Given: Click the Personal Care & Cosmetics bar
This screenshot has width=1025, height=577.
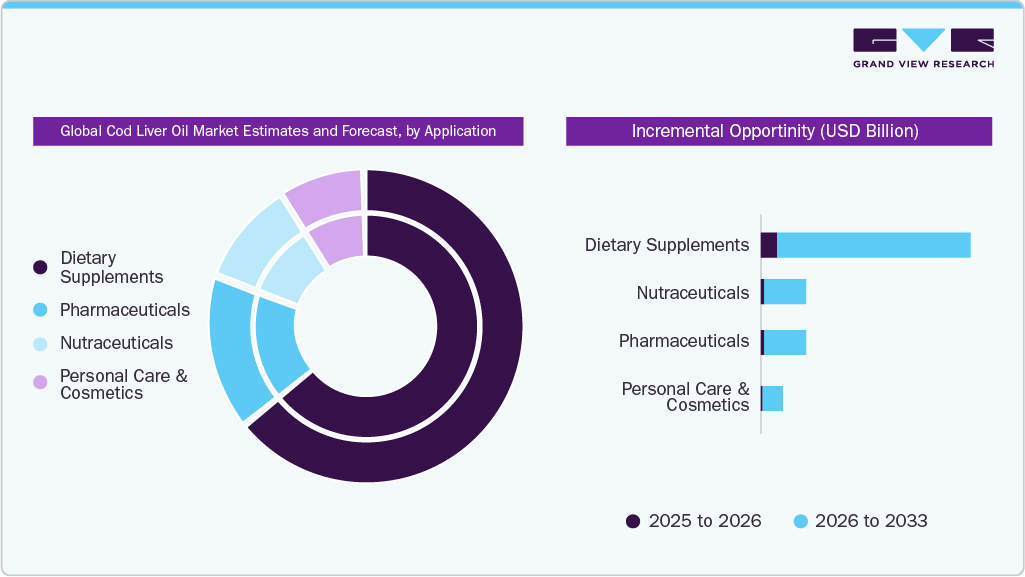Looking at the screenshot, I should 772,399.
